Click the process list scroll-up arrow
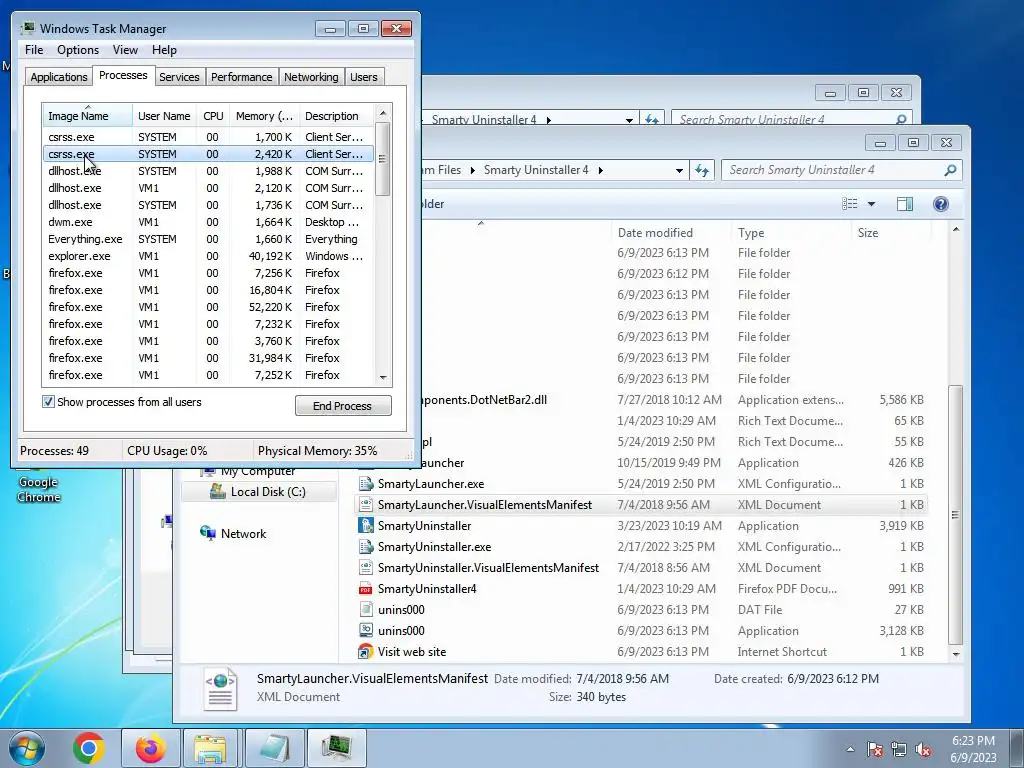Screen dimensions: 1024x768 pyautogui.click(x=383, y=113)
